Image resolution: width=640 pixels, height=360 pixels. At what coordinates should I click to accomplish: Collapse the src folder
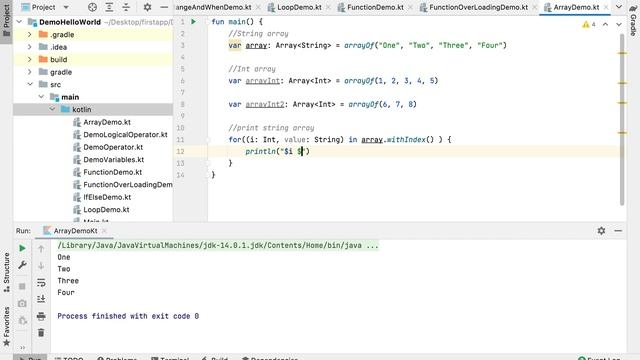coord(30,84)
